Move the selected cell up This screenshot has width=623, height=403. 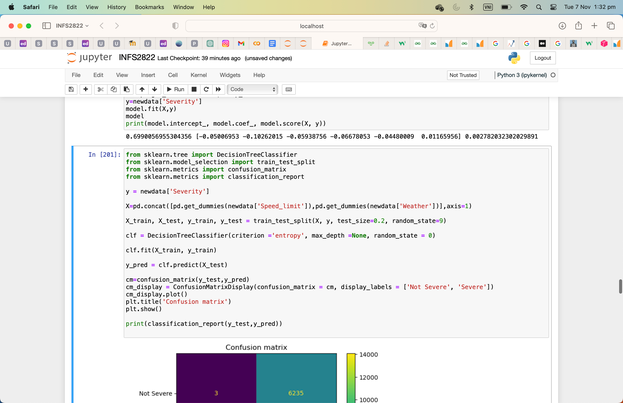click(142, 89)
